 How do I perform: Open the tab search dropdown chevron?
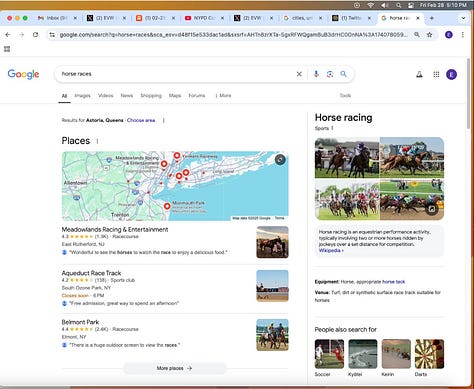[x=463, y=18]
